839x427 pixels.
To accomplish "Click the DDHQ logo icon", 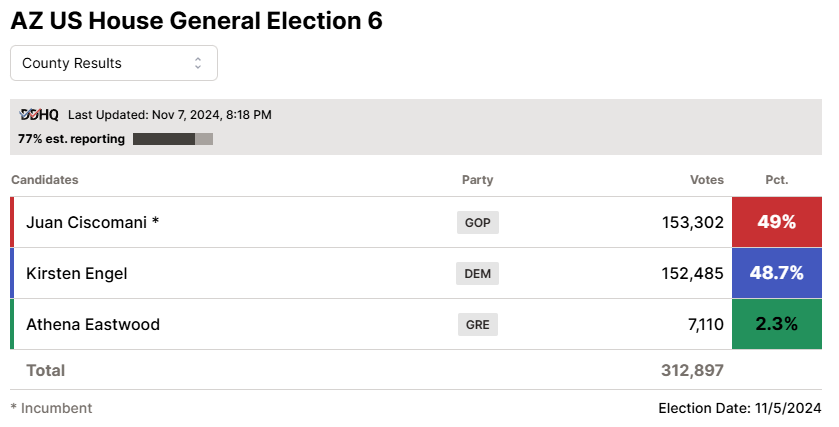I will (39, 115).
